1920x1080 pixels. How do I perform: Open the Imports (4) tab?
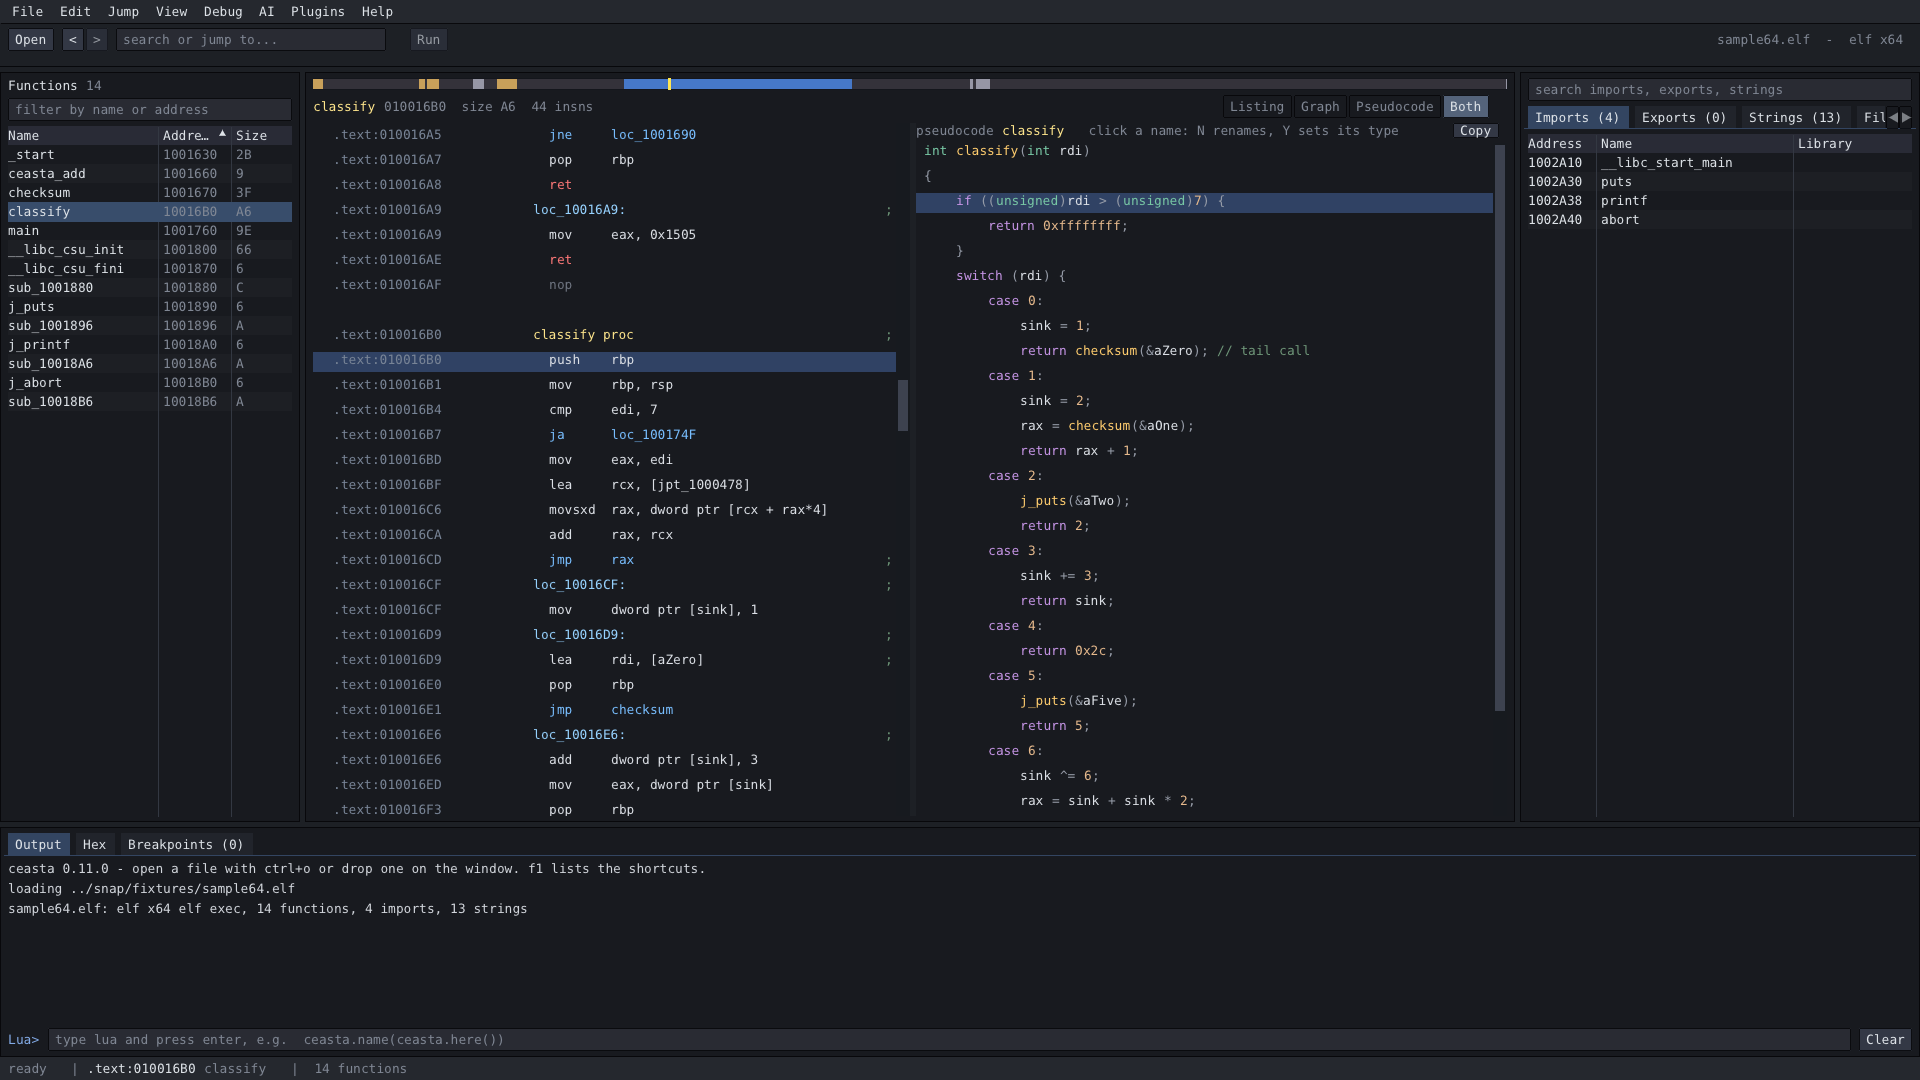pos(1577,118)
